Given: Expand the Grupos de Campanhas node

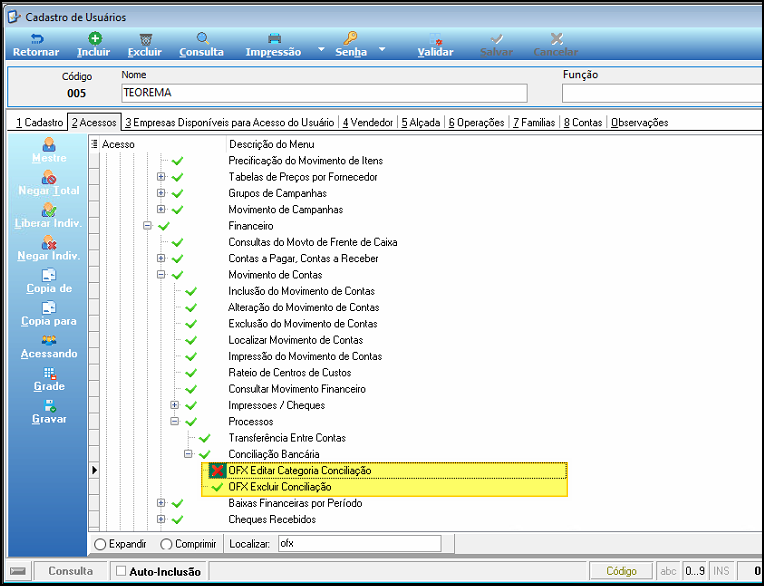Looking at the screenshot, I should 161,193.
